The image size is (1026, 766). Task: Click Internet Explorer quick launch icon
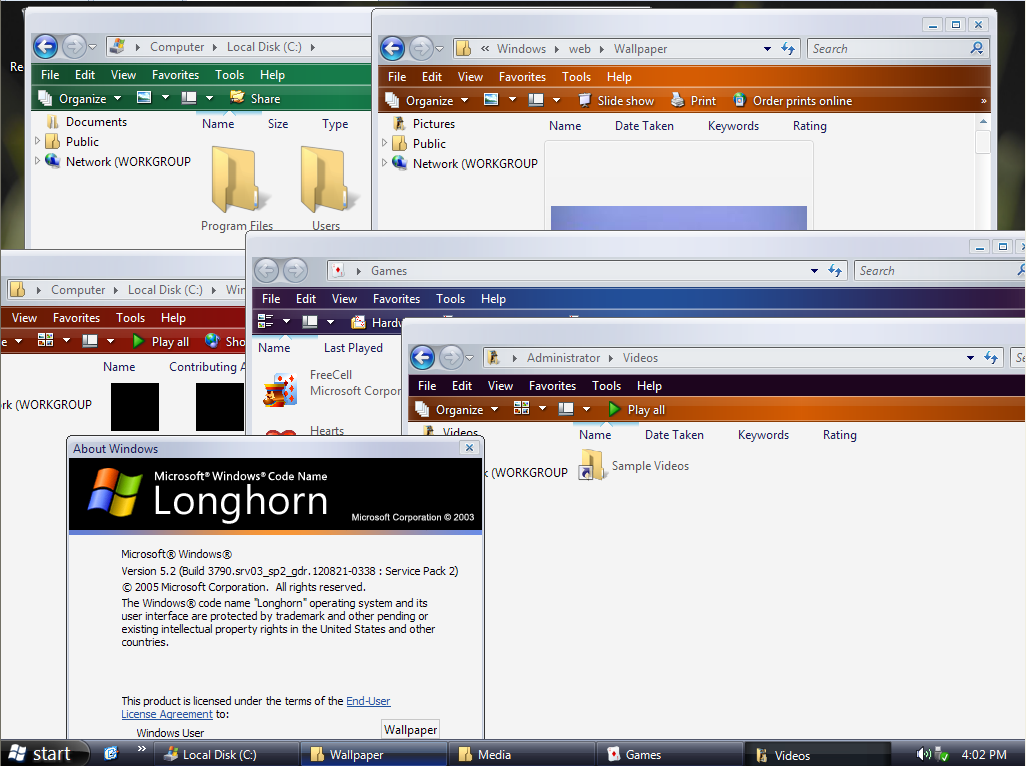pyautogui.click(x=111, y=754)
